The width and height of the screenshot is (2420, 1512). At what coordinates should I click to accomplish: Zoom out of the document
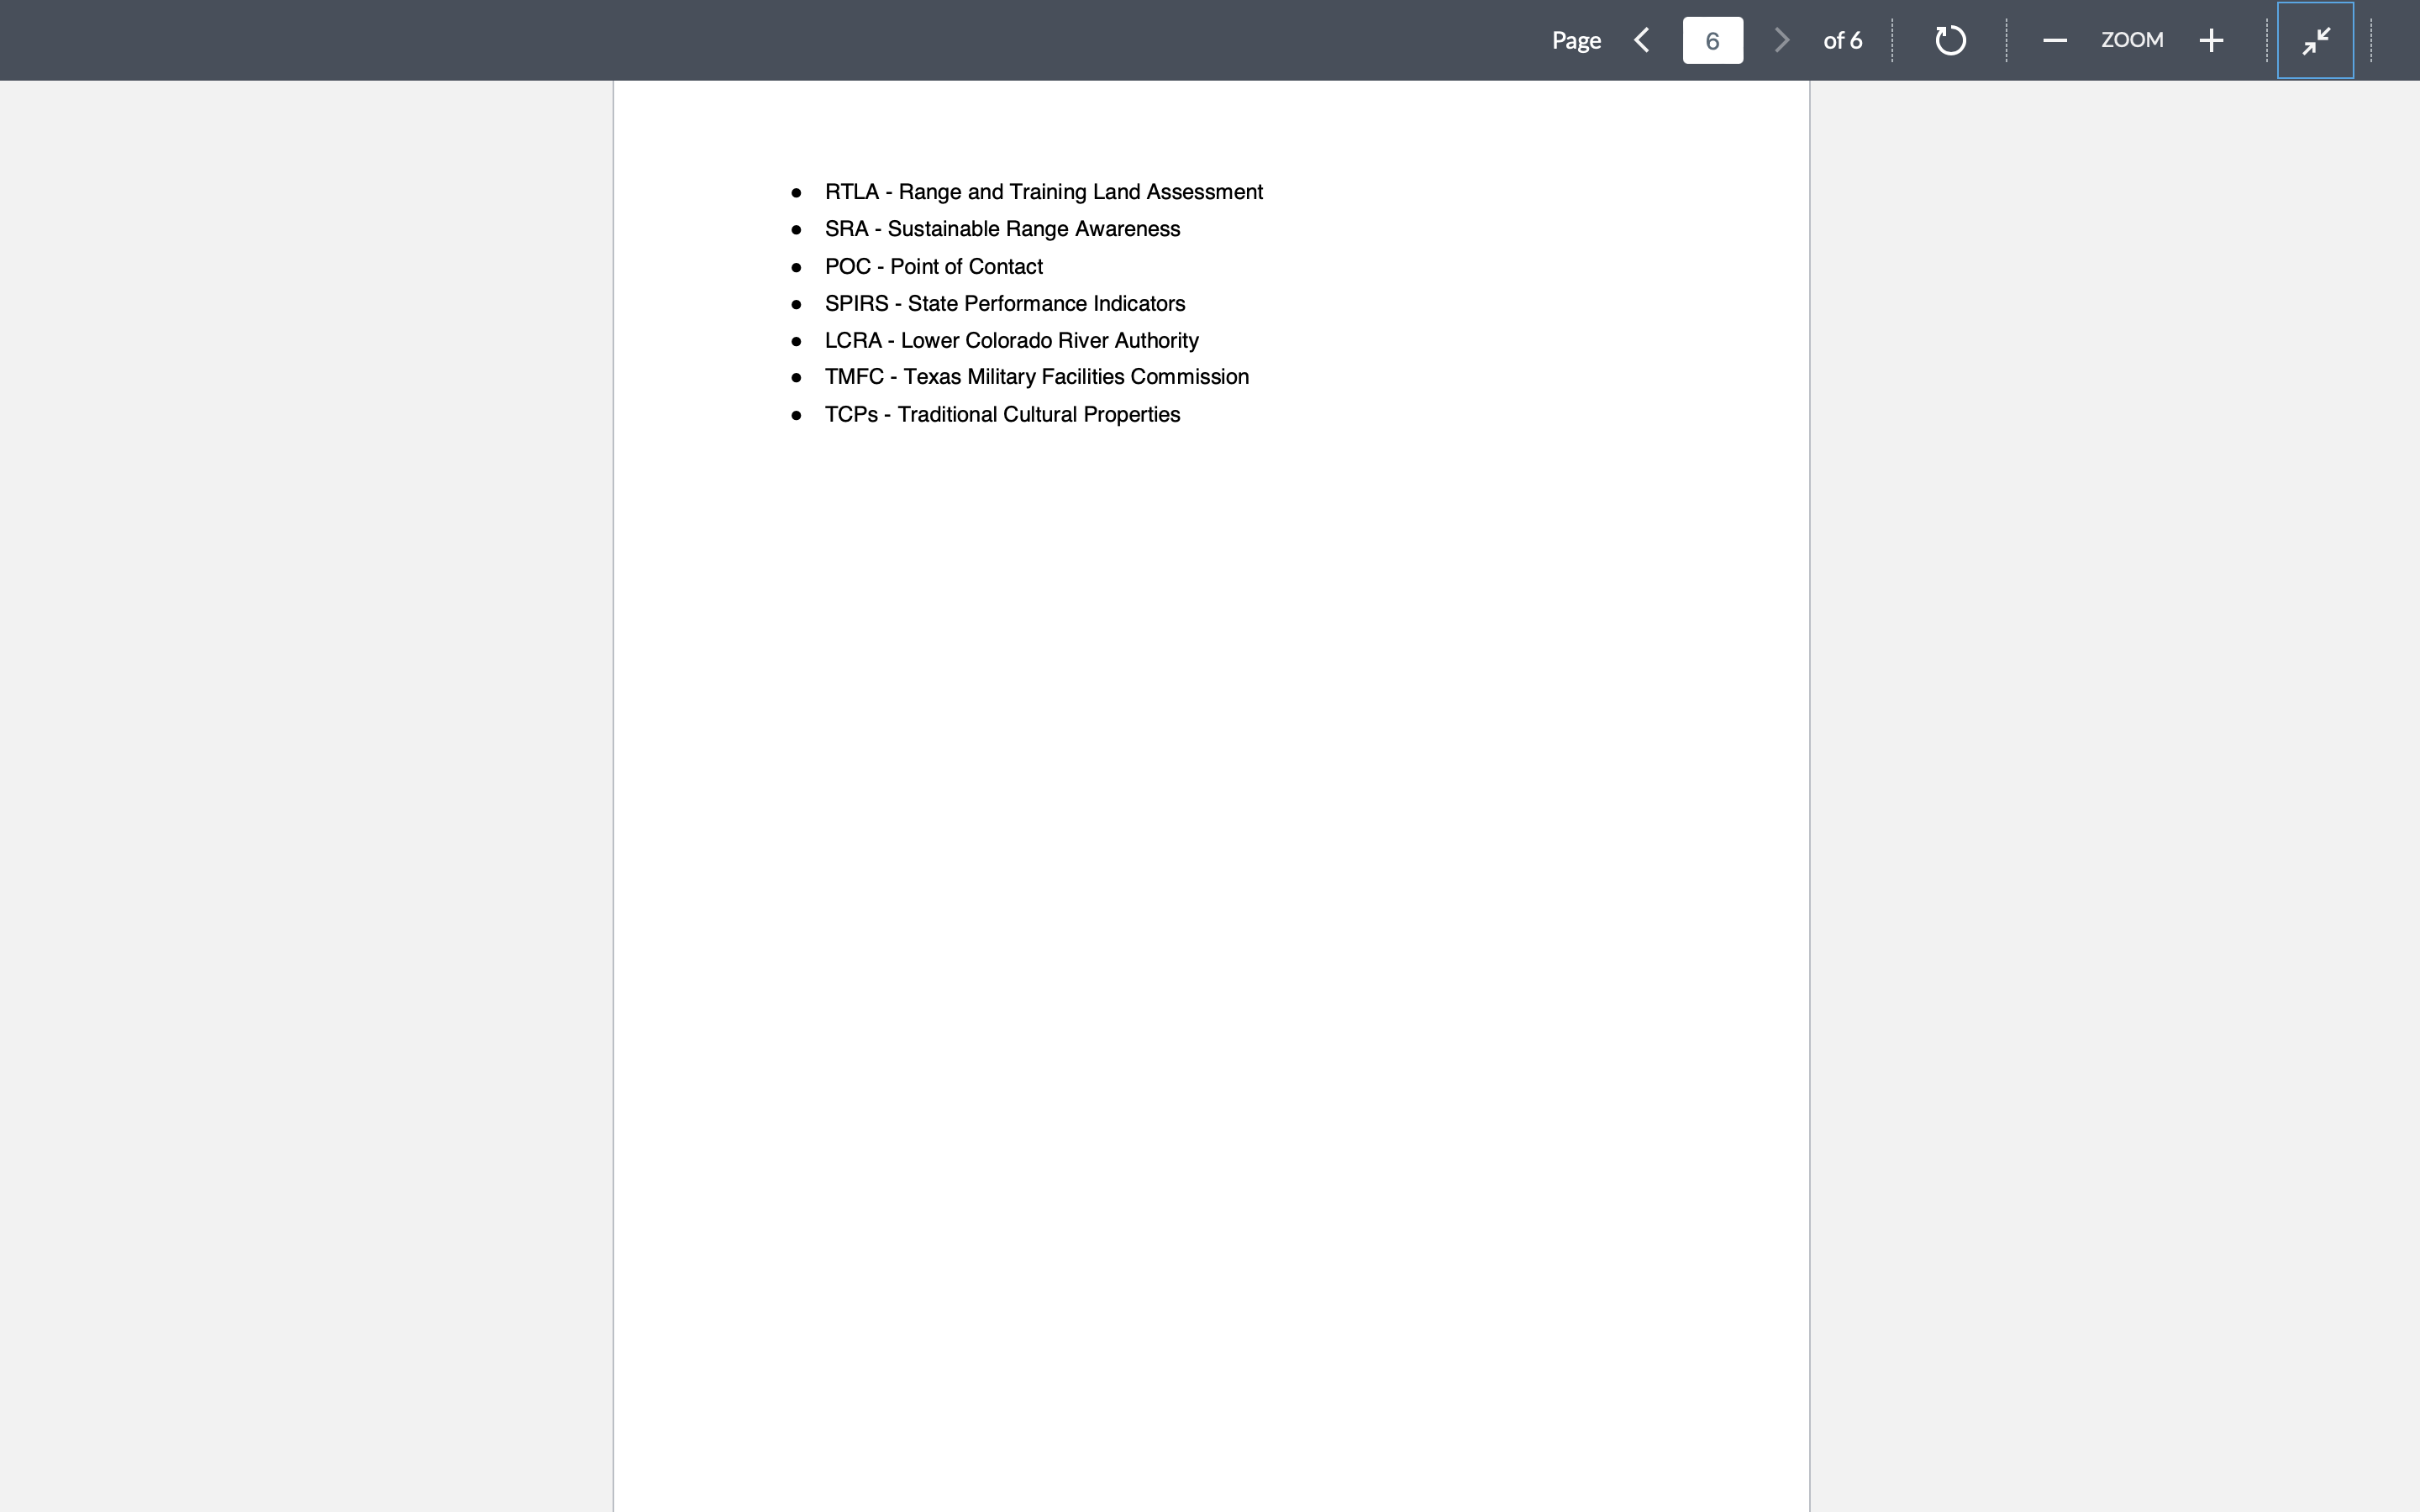2055,40
